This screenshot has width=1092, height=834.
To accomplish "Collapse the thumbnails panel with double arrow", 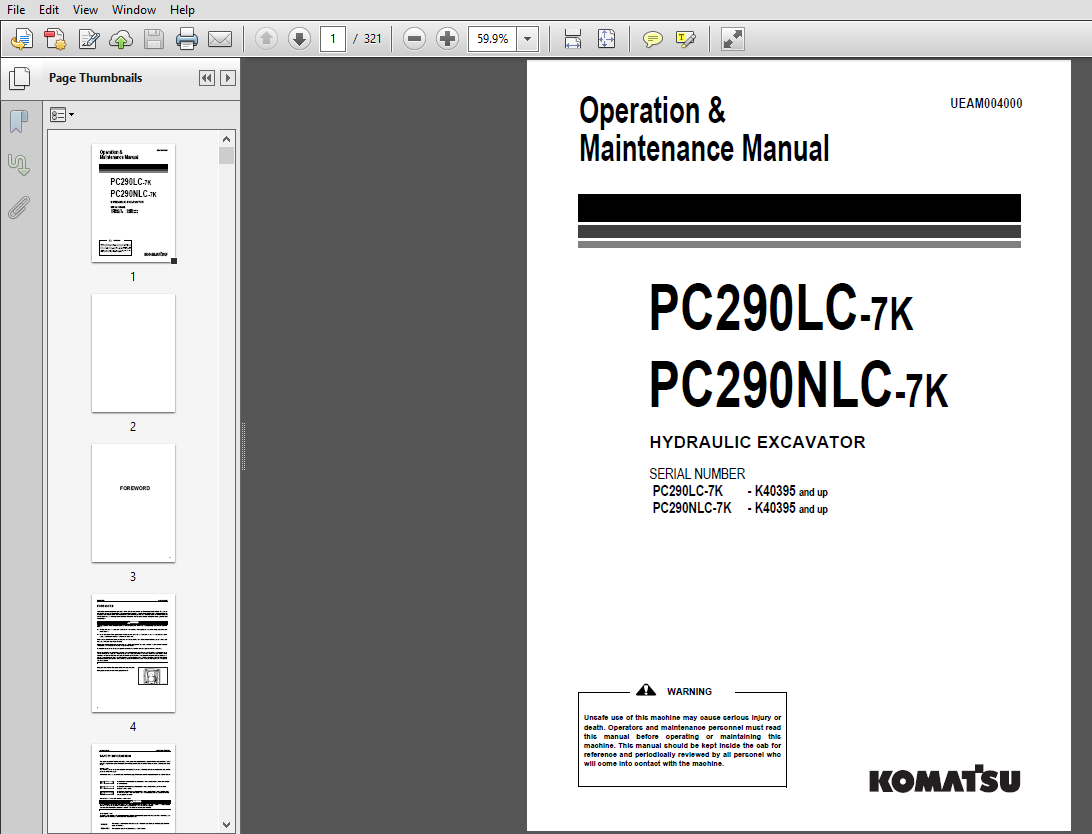I will click(x=207, y=78).
